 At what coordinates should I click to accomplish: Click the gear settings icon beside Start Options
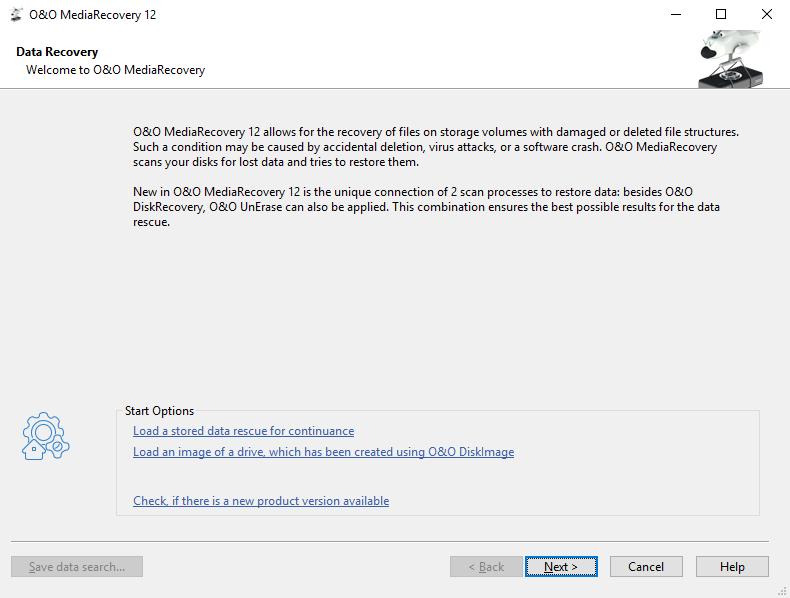point(45,436)
